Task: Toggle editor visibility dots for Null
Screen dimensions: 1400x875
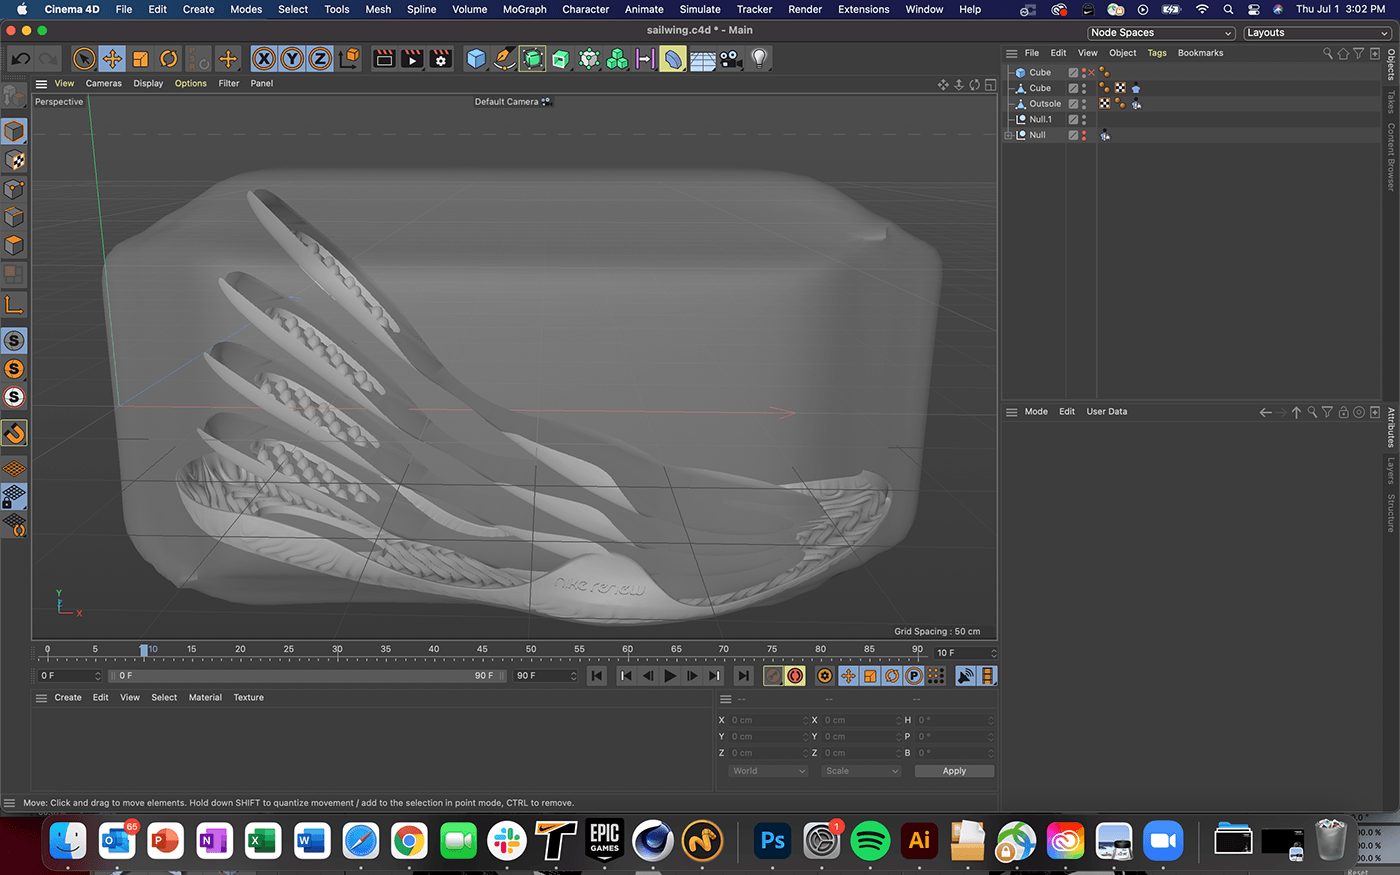Action: click(x=1084, y=135)
